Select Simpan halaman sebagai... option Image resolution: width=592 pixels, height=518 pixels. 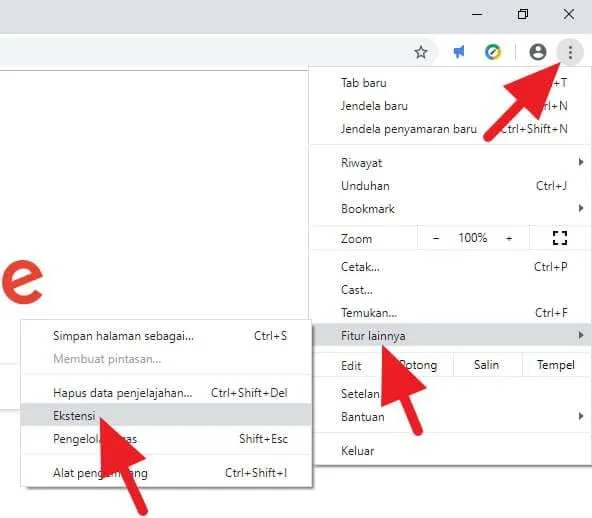166,336
